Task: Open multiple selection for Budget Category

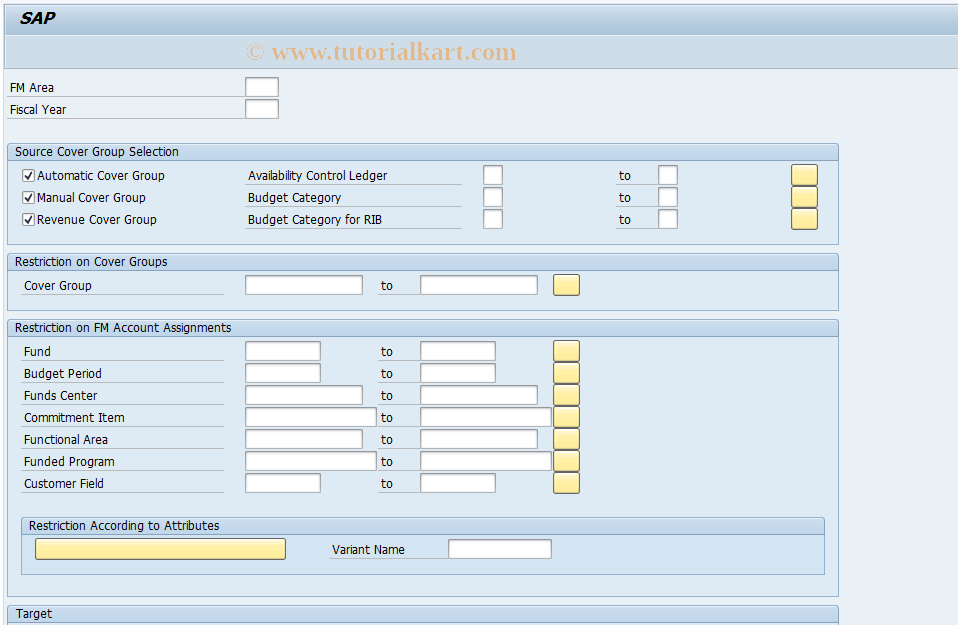Action: pyautogui.click(x=804, y=197)
